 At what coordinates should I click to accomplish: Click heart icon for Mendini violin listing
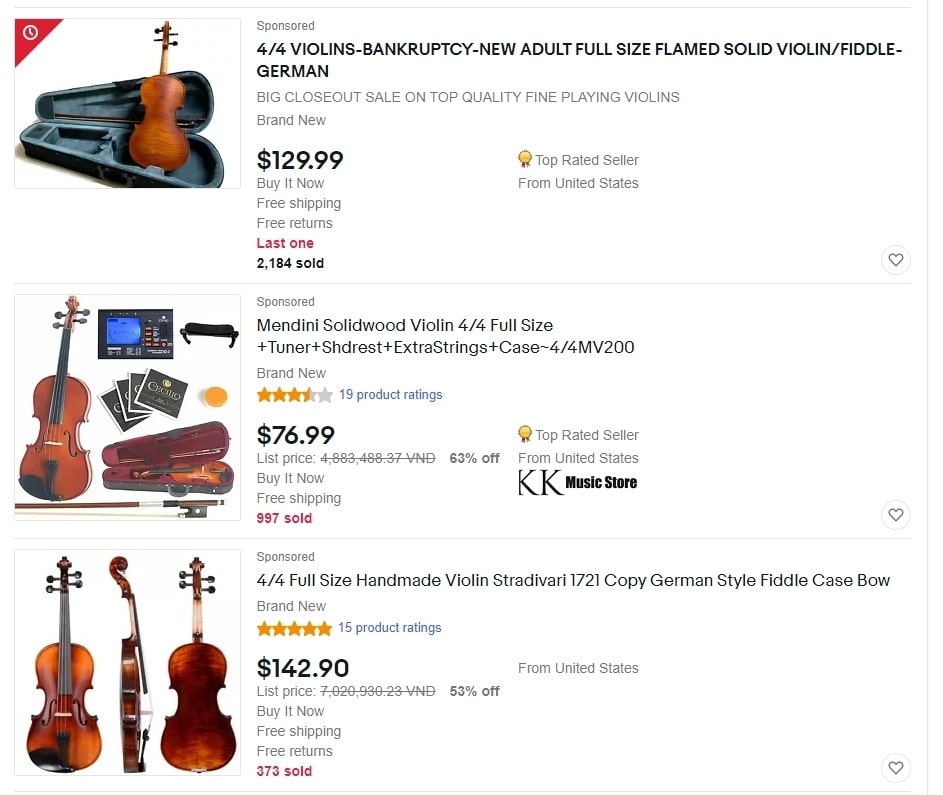click(x=895, y=515)
